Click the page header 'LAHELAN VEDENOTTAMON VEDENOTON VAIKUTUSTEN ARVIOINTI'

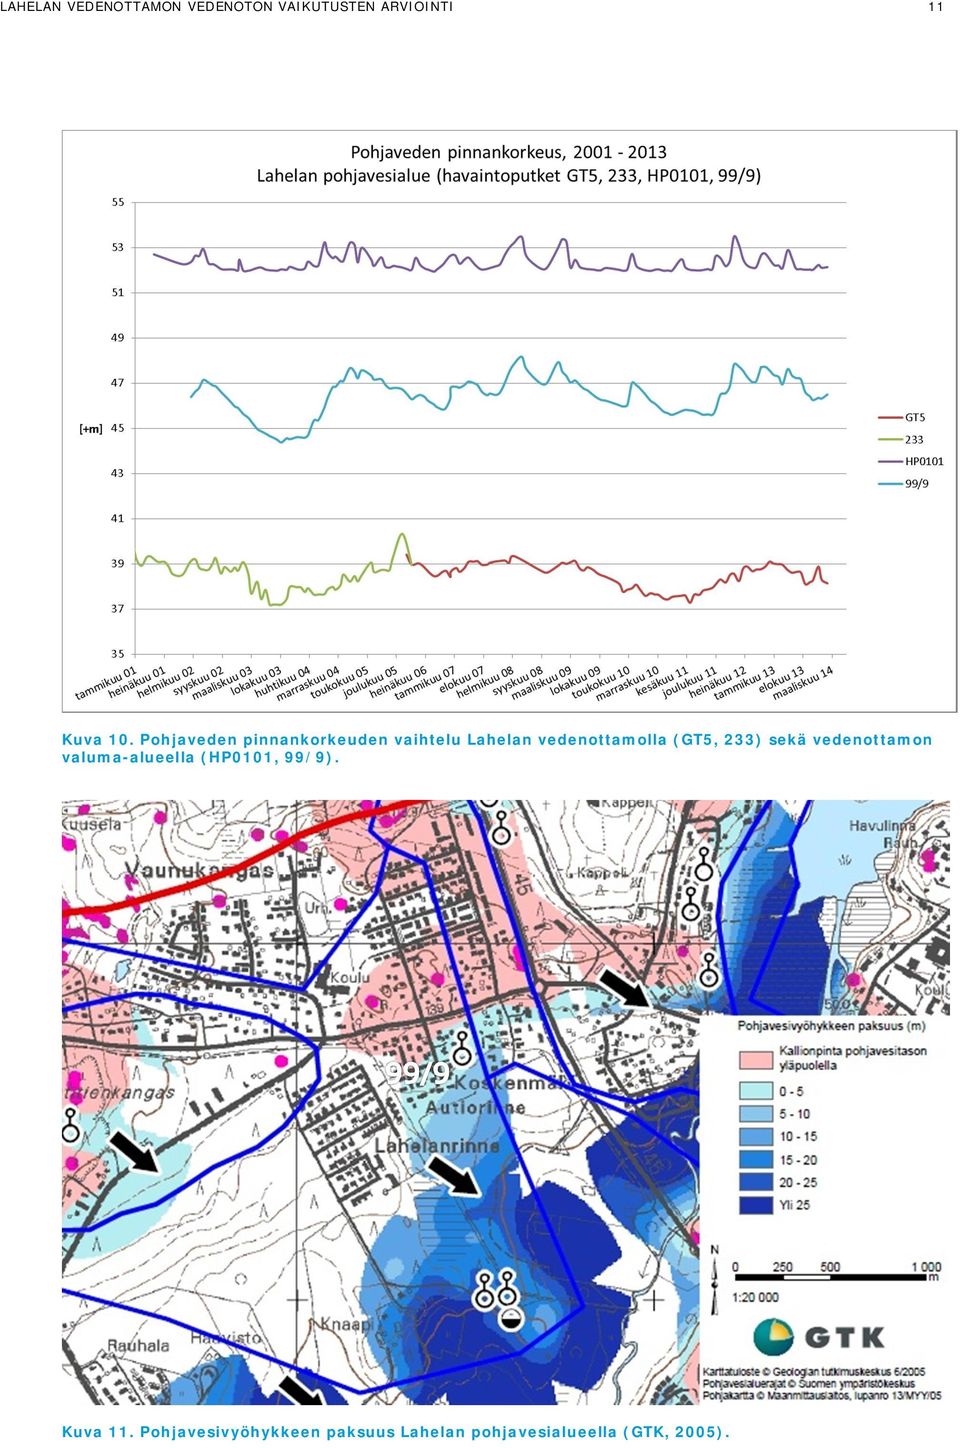coord(227,7)
